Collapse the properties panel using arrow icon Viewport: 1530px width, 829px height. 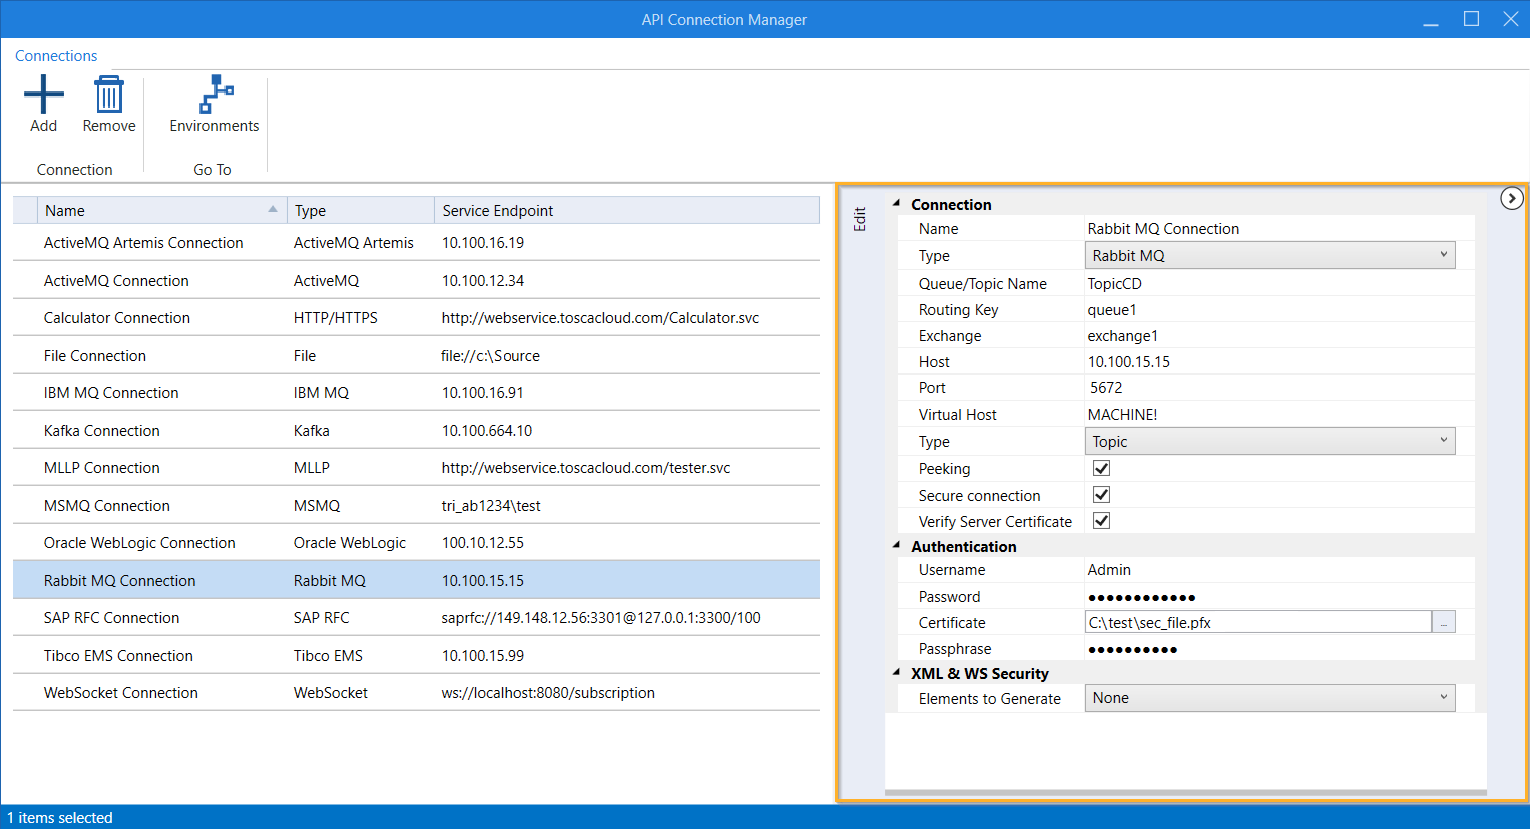coord(1511,198)
